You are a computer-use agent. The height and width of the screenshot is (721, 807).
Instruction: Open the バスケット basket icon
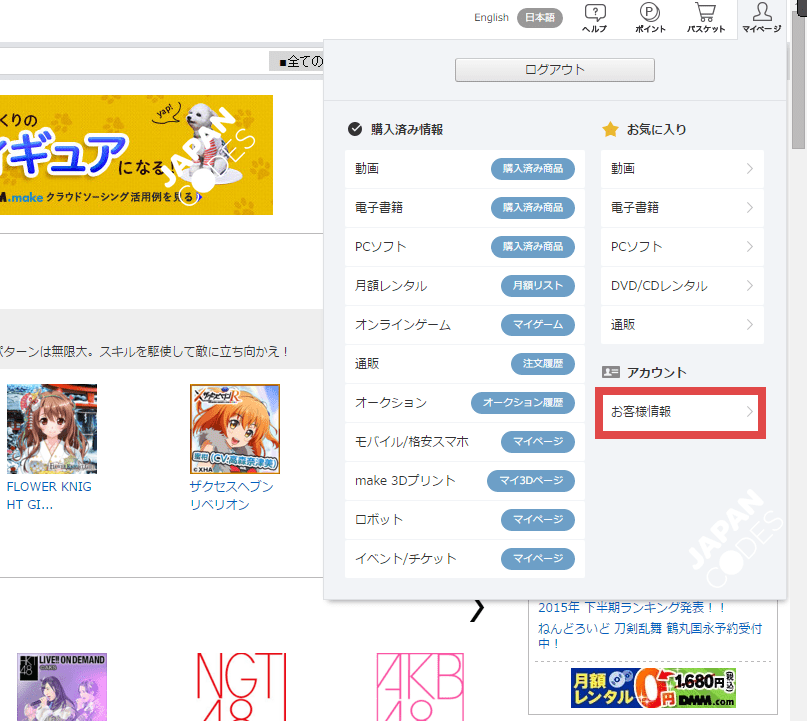pyautogui.click(x=706, y=18)
